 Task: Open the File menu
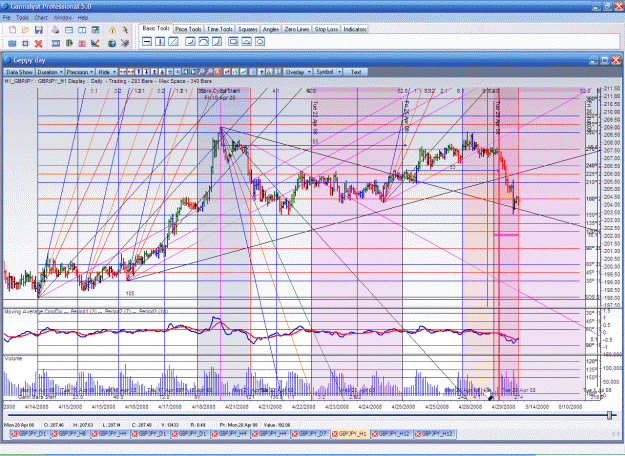(x=6, y=18)
